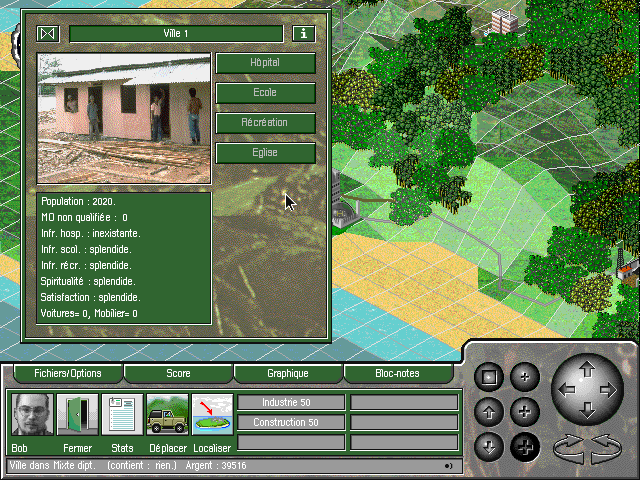Viewport: 640px width, 480px height.
Task: Click the Argent : 39516 status text
Action: coord(216,466)
